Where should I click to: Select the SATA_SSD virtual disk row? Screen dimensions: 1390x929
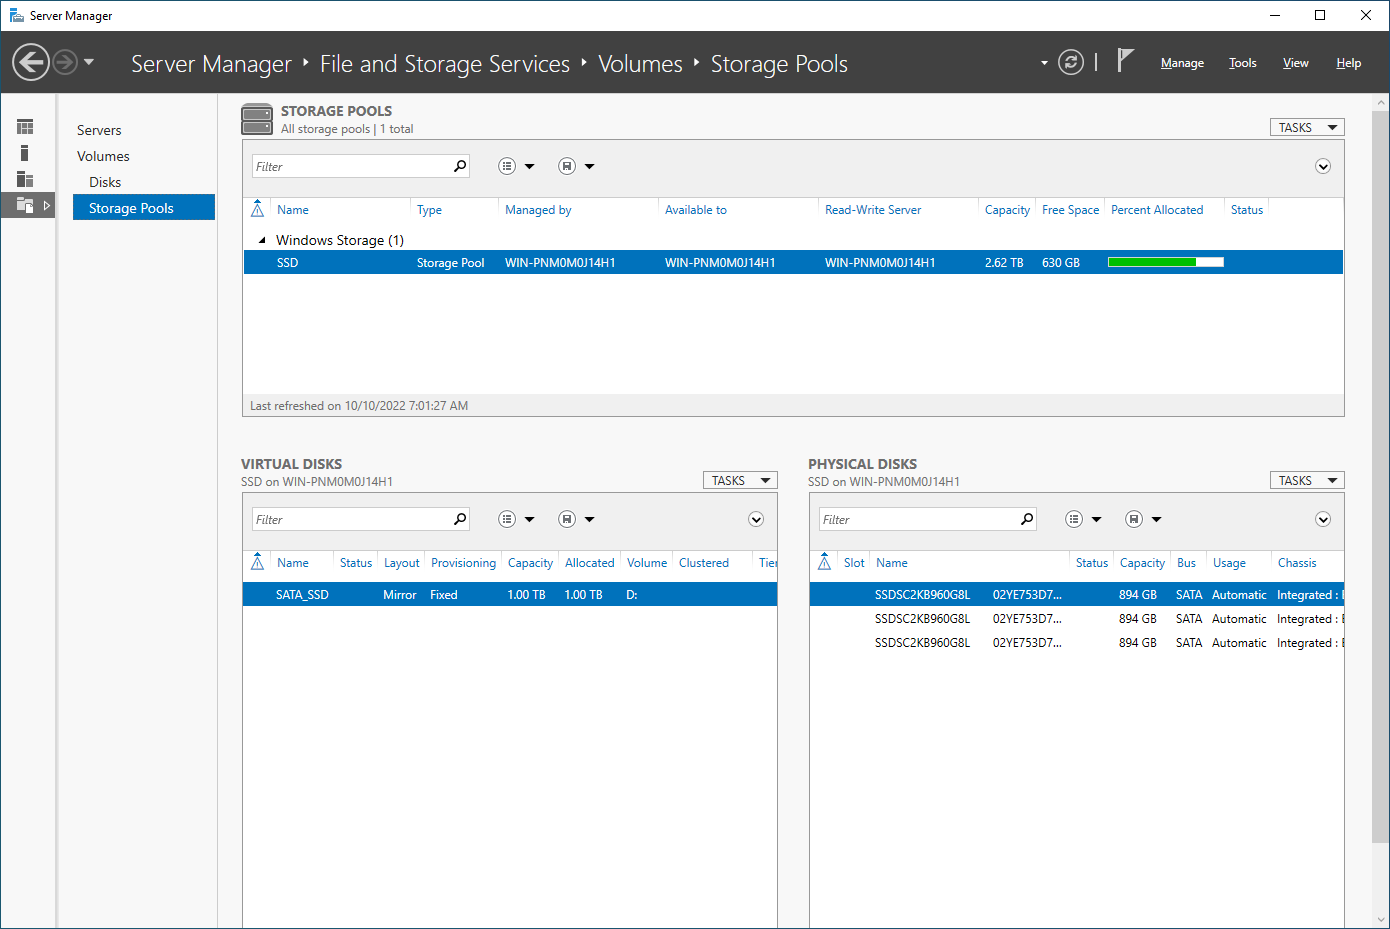(x=510, y=594)
